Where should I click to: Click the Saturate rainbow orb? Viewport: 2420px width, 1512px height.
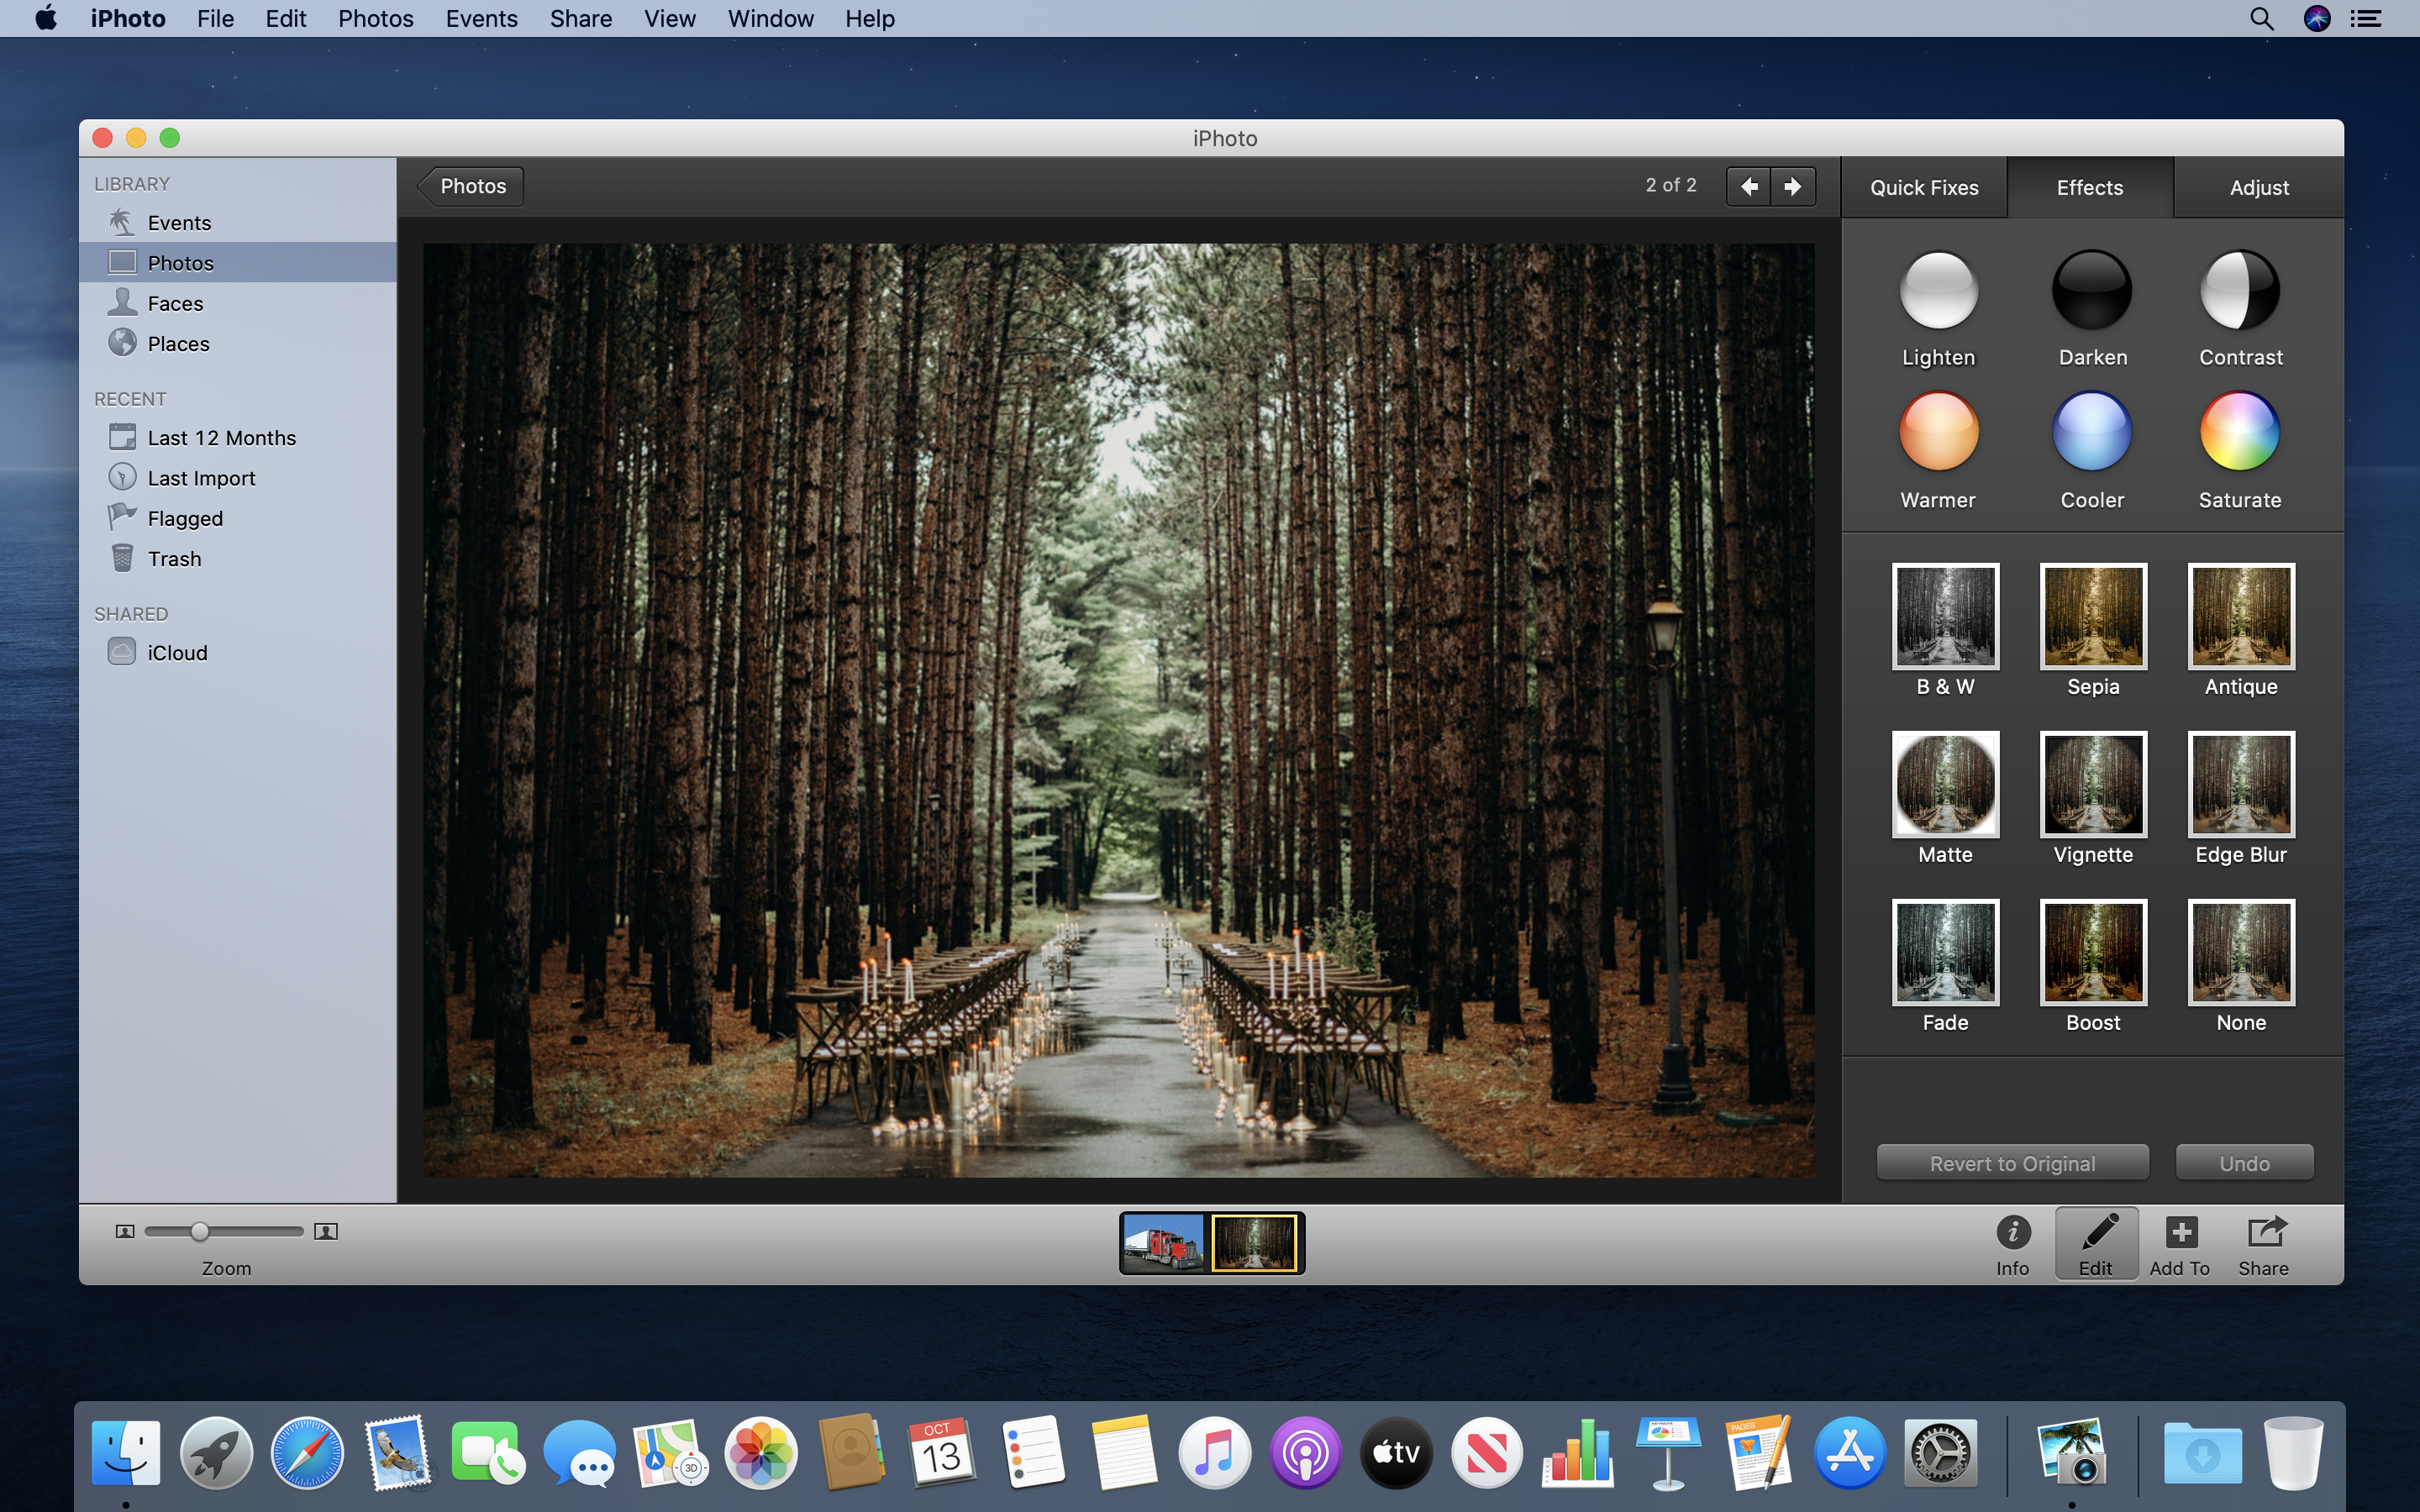[x=2239, y=431]
